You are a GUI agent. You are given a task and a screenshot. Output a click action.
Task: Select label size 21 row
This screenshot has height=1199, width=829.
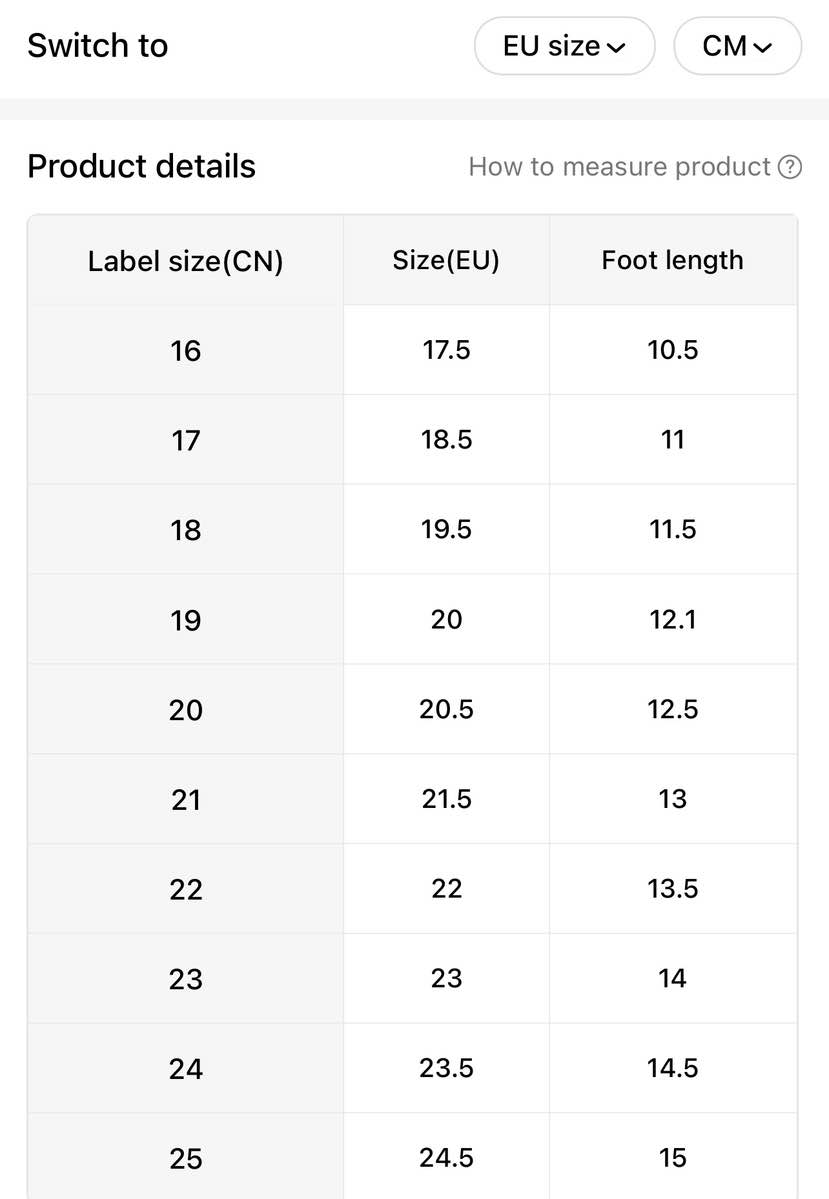point(186,800)
